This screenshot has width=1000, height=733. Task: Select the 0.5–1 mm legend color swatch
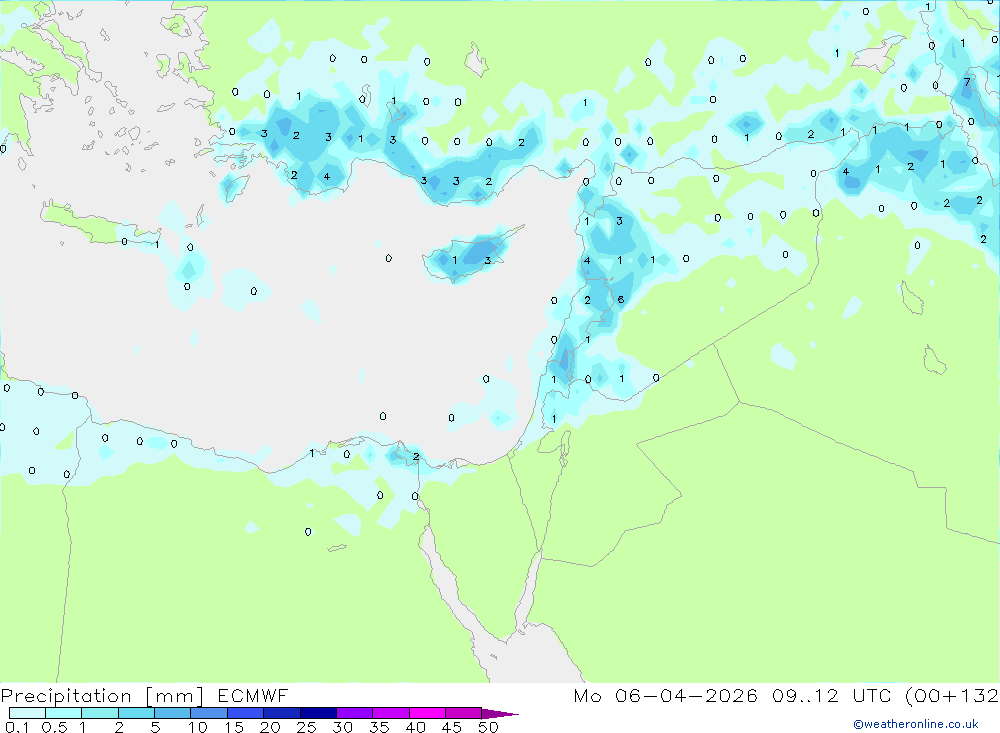pyautogui.click(x=64, y=713)
